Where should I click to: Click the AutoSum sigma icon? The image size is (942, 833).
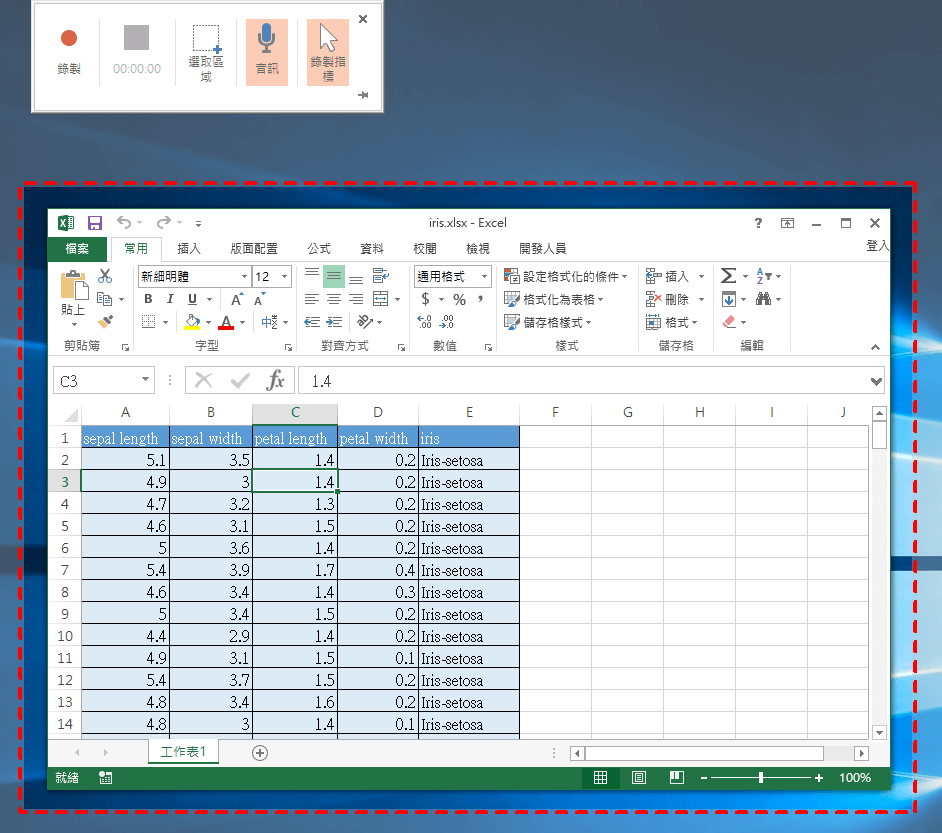(728, 276)
